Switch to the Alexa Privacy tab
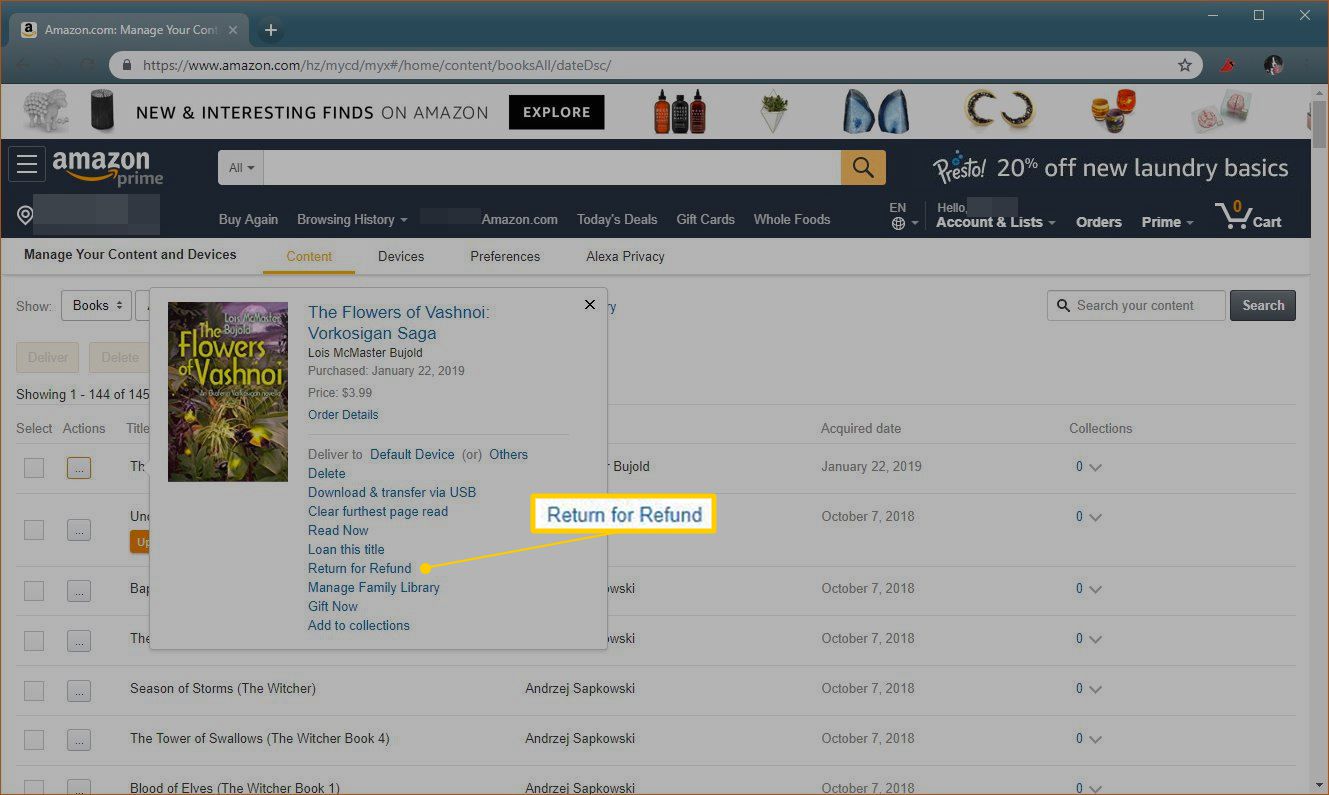Screen dimensions: 1329x795 point(625,256)
